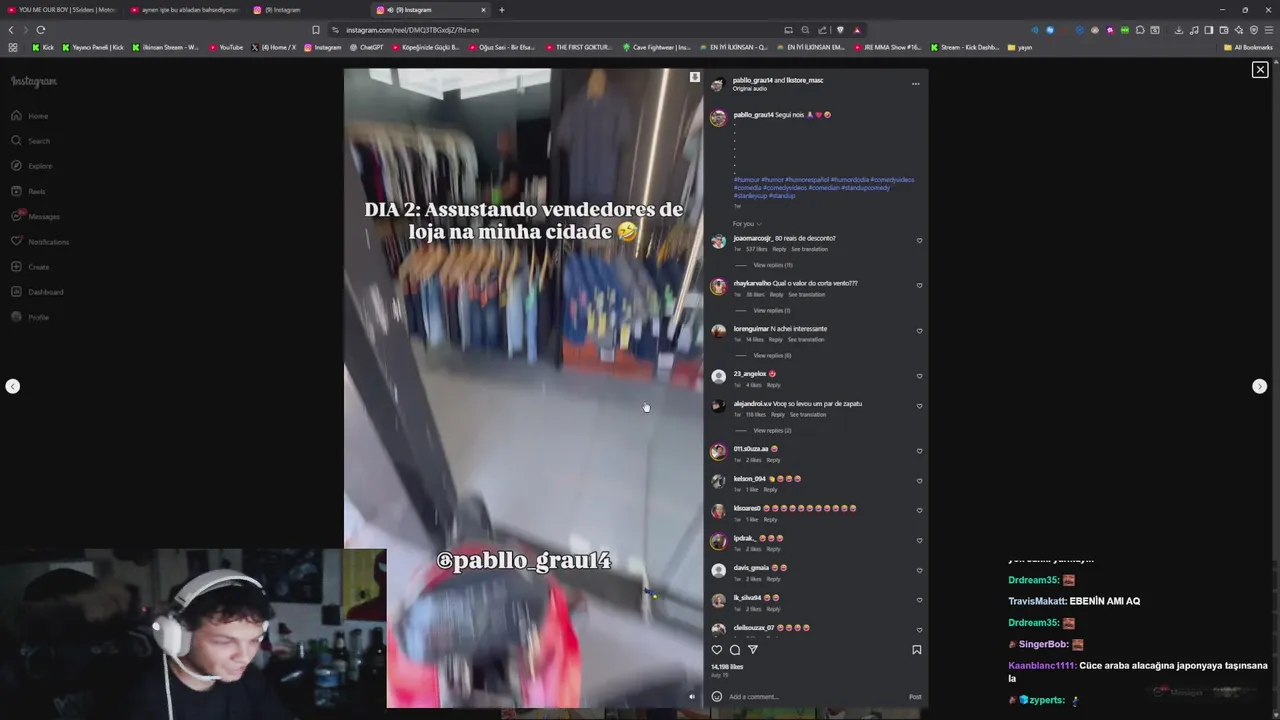Expand the For you comment sort dropdown

coord(747,224)
